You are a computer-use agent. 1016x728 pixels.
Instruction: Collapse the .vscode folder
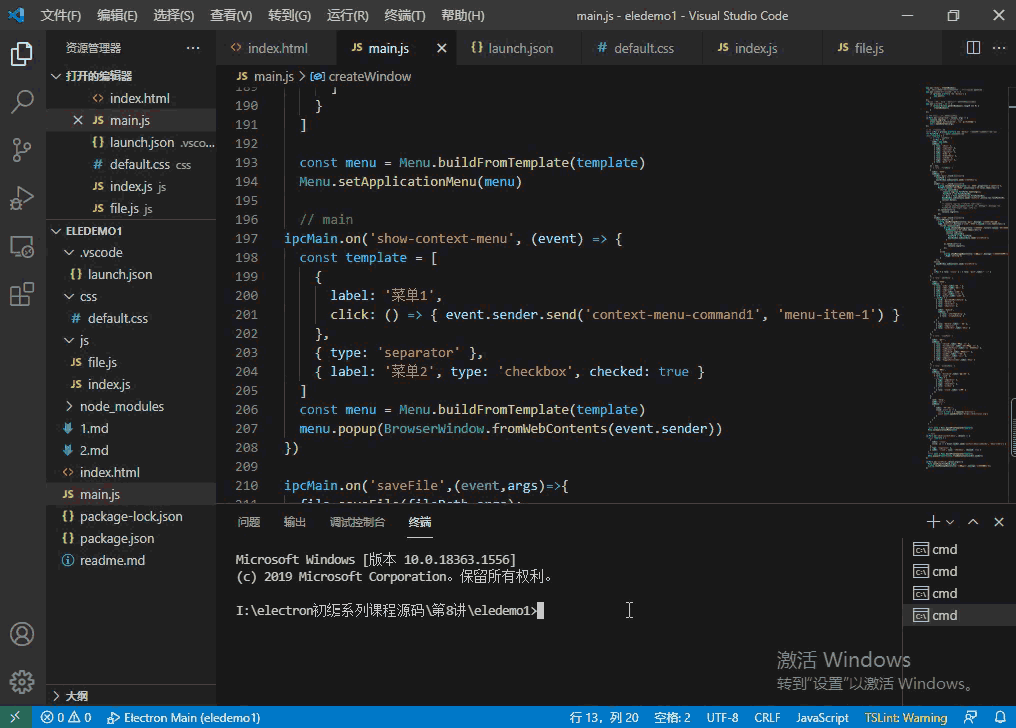tap(69, 253)
